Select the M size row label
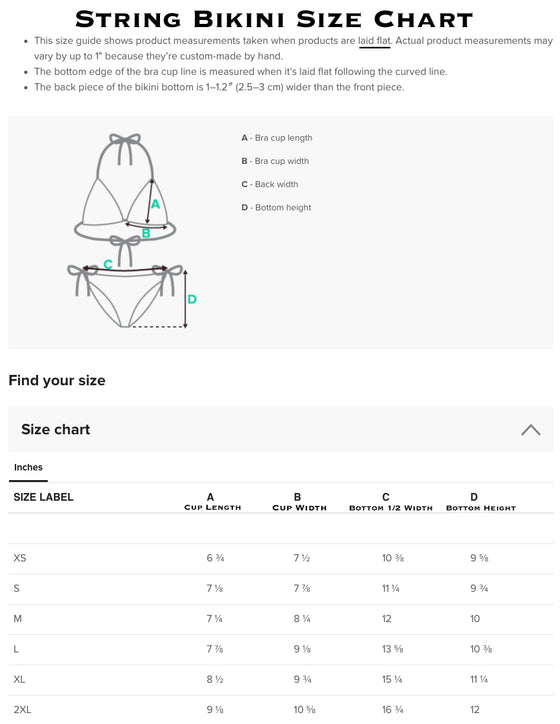 tap(18, 619)
